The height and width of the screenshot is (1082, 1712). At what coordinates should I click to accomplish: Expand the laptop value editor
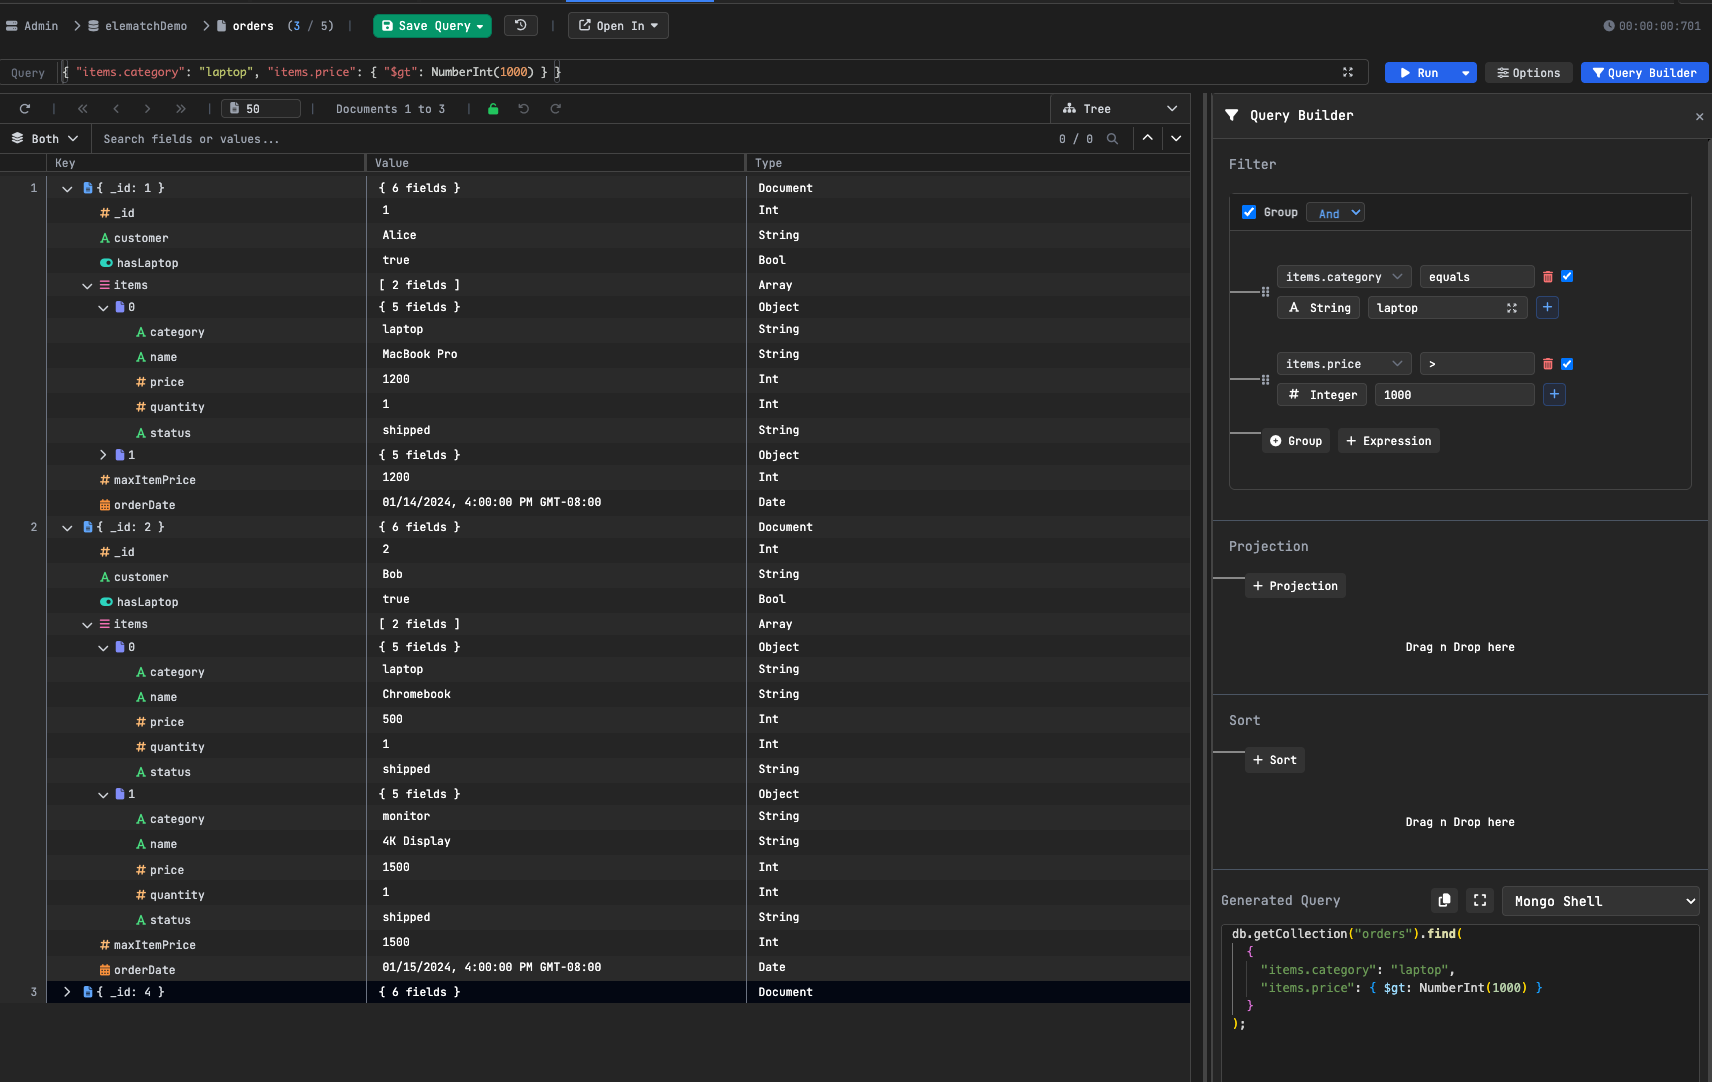(1512, 308)
